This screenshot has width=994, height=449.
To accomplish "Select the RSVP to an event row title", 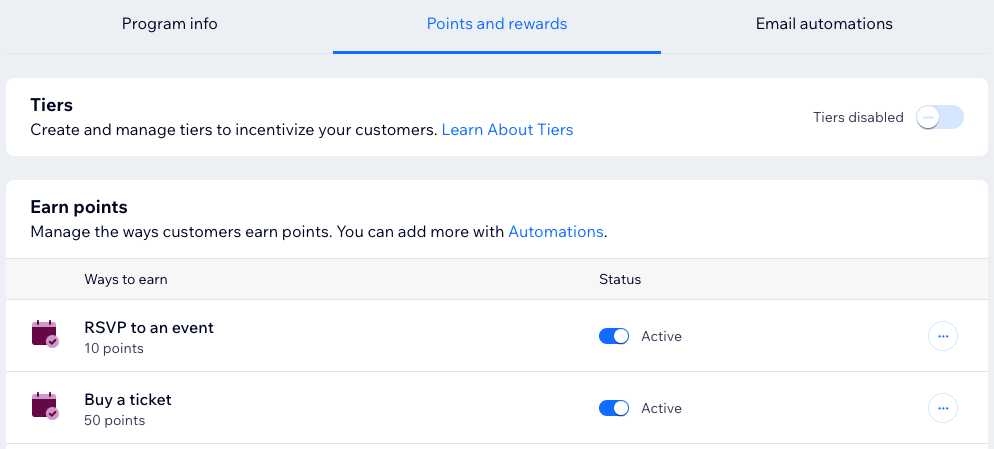I will click(x=149, y=328).
